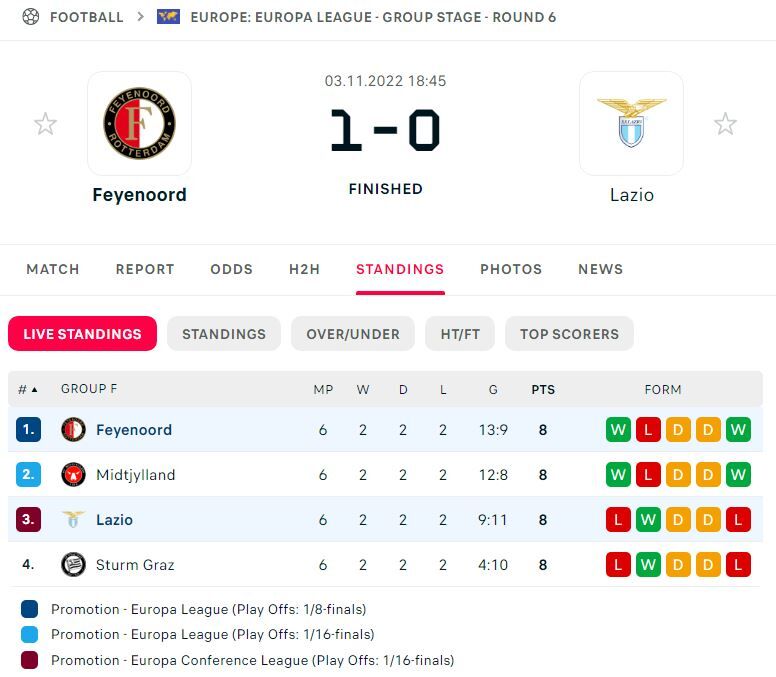Switch to the Odds tab
The image size is (776, 677).
point(232,269)
